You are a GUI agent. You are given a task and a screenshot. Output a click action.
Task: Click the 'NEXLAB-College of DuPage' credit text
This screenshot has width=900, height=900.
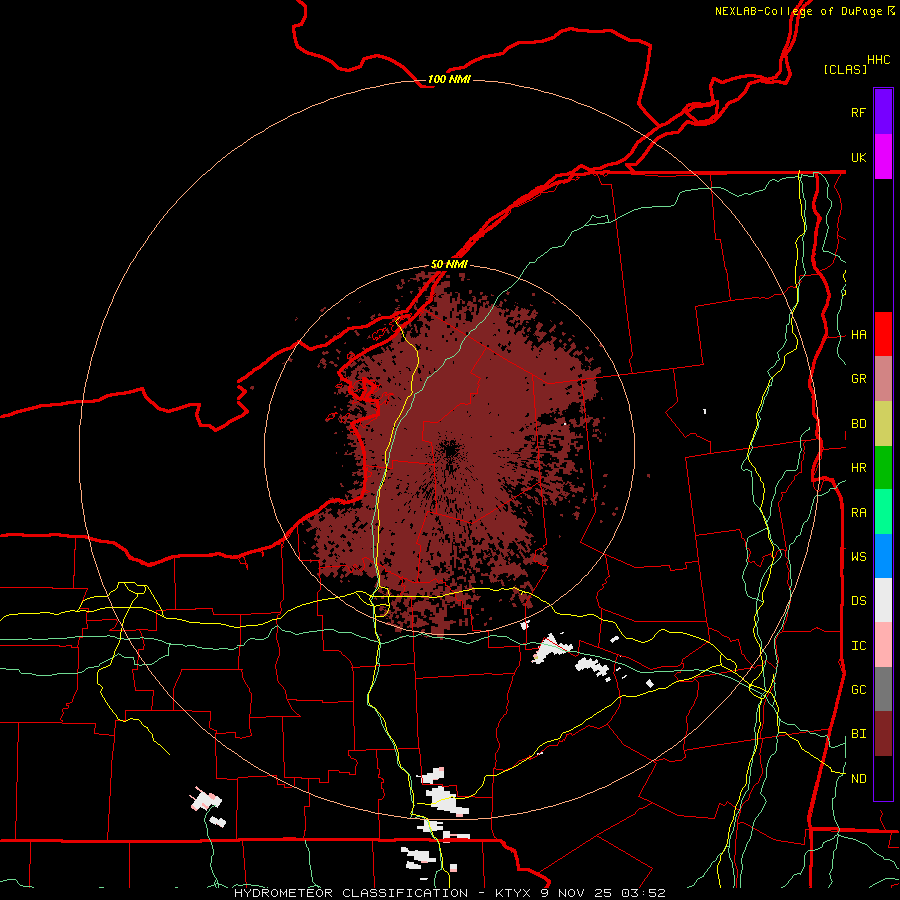click(x=798, y=11)
